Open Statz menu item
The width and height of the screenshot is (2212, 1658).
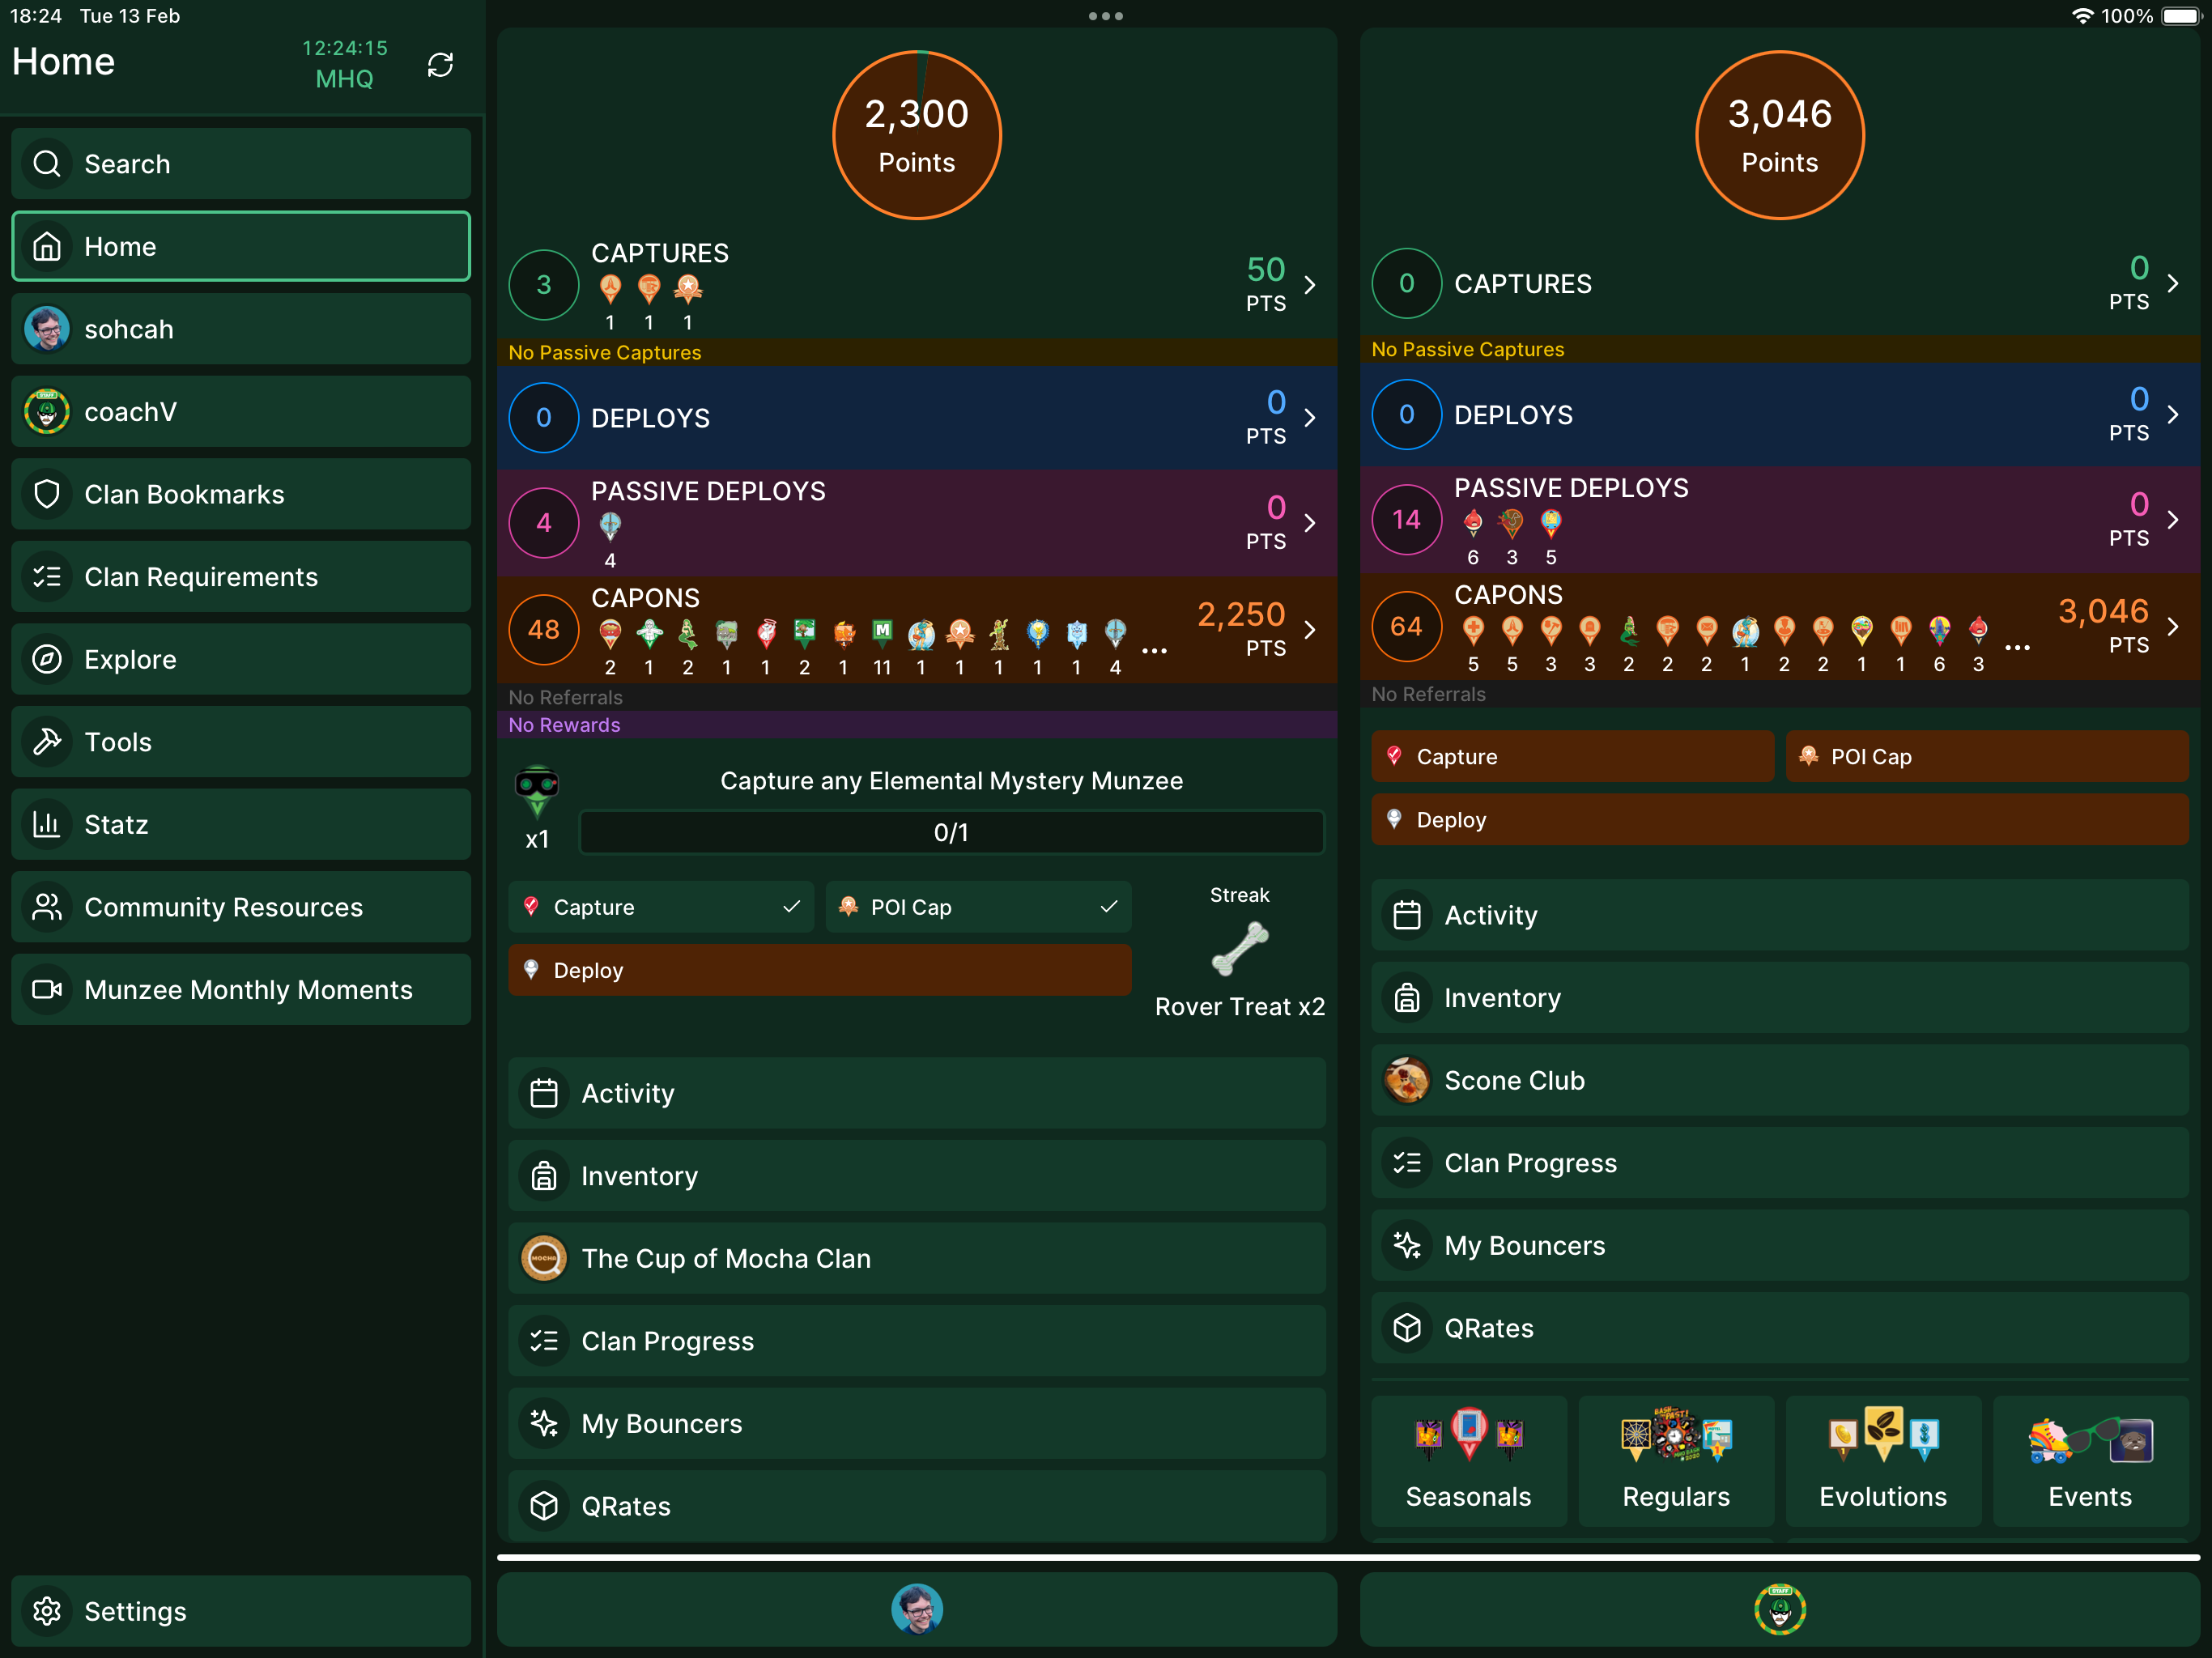241,824
